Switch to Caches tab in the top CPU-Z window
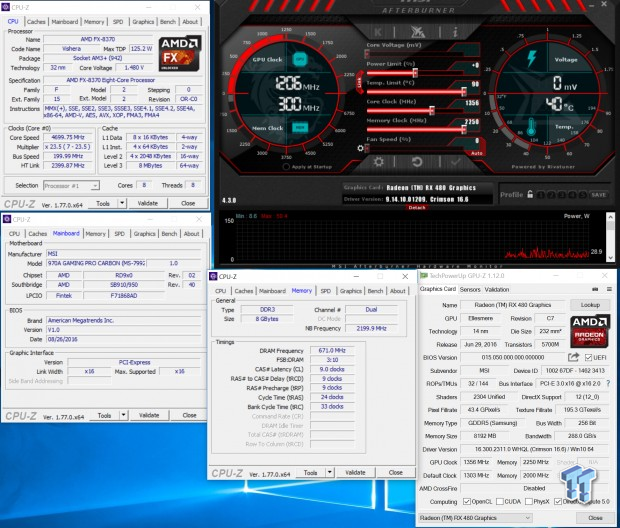 [x=36, y=22]
